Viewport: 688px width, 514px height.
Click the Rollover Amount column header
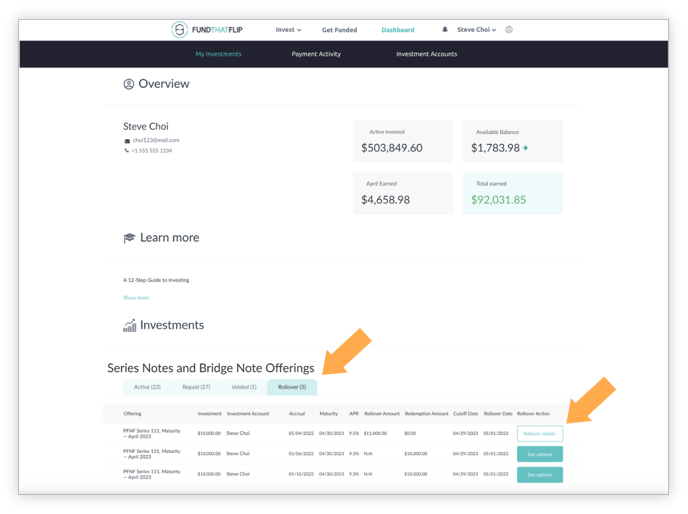[x=382, y=413]
